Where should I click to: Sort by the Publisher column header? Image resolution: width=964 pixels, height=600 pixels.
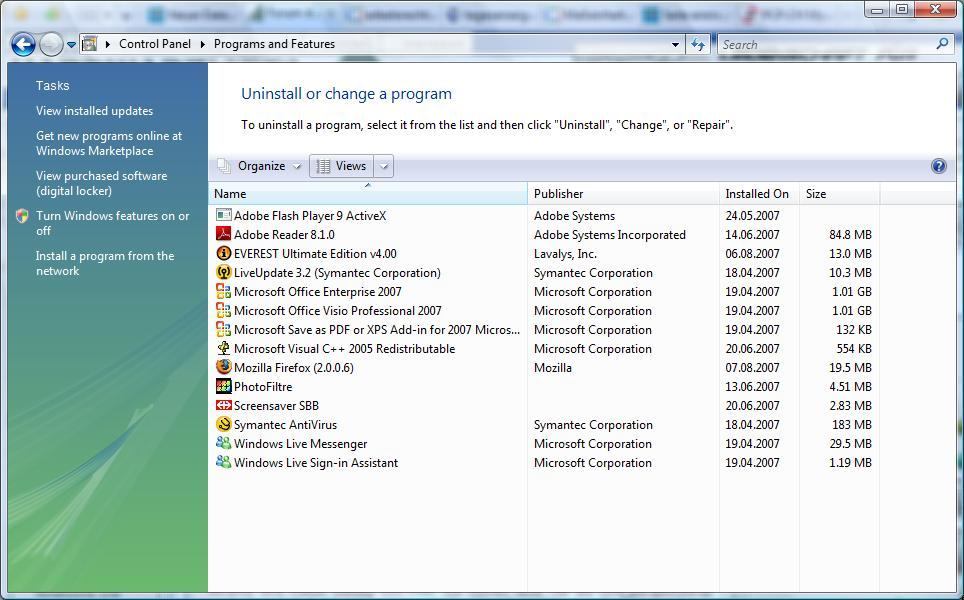tap(623, 194)
